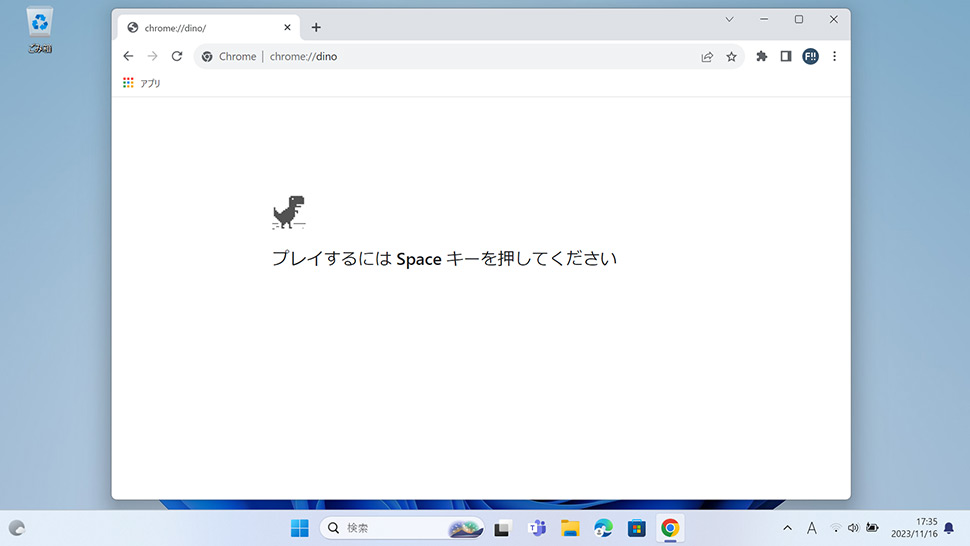Reload the chrome://dino page
The height and width of the screenshot is (546, 970).
click(x=177, y=56)
